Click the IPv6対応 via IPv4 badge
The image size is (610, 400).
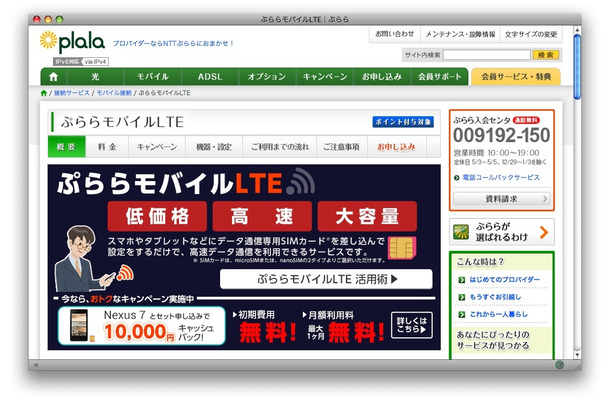[x=81, y=61]
